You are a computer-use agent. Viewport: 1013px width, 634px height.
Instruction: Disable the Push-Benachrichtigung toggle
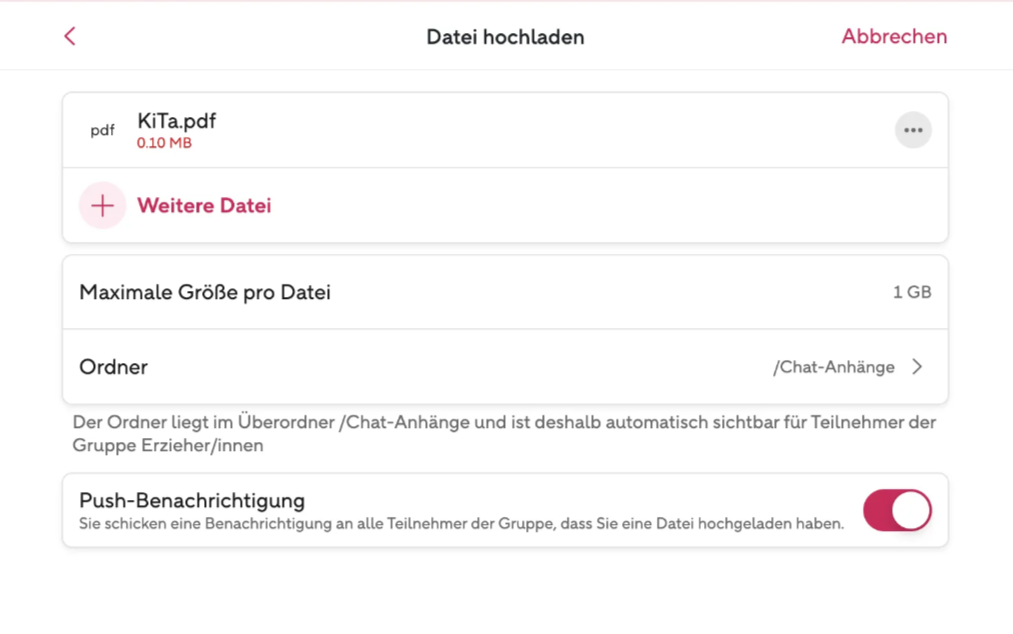click(x=897, y=510)
